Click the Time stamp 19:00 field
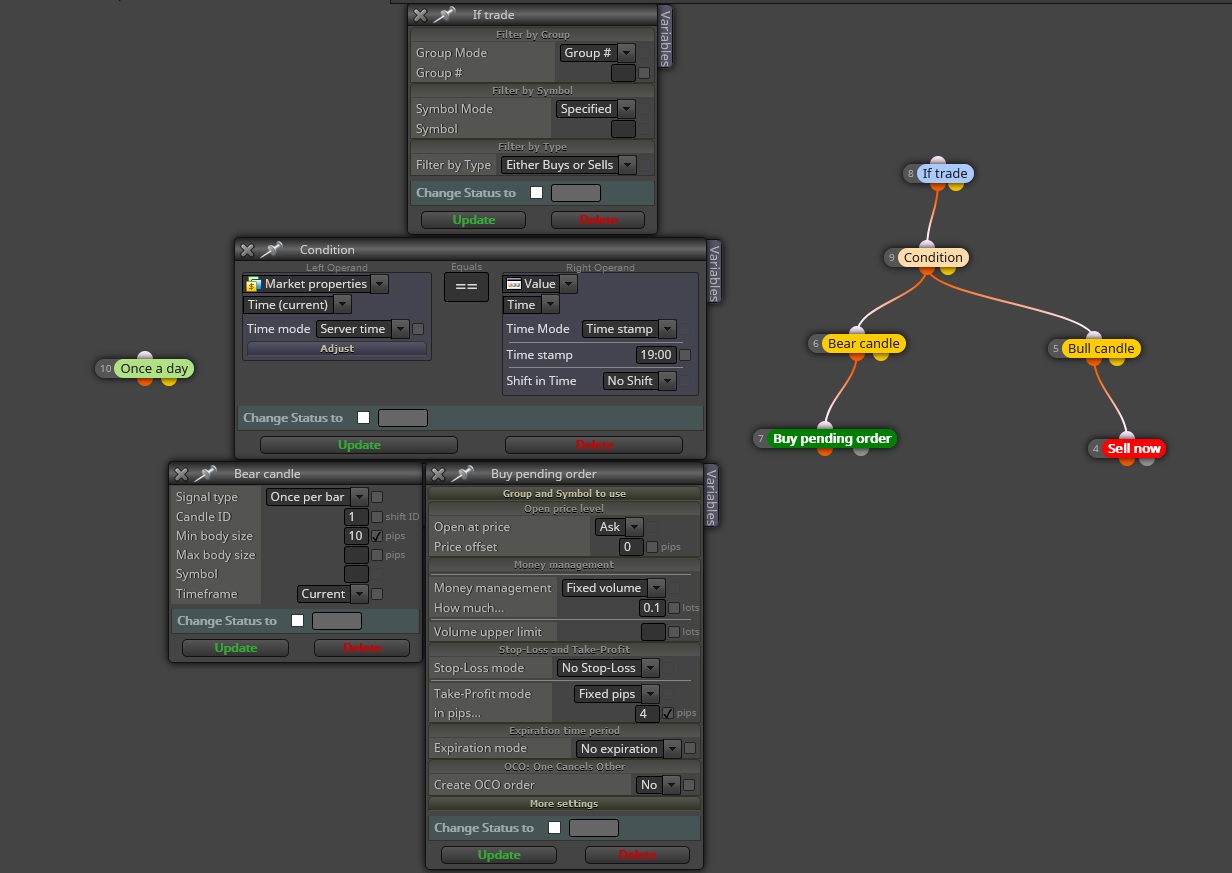This screenshot has width=1232, height=873. point(656,355)
